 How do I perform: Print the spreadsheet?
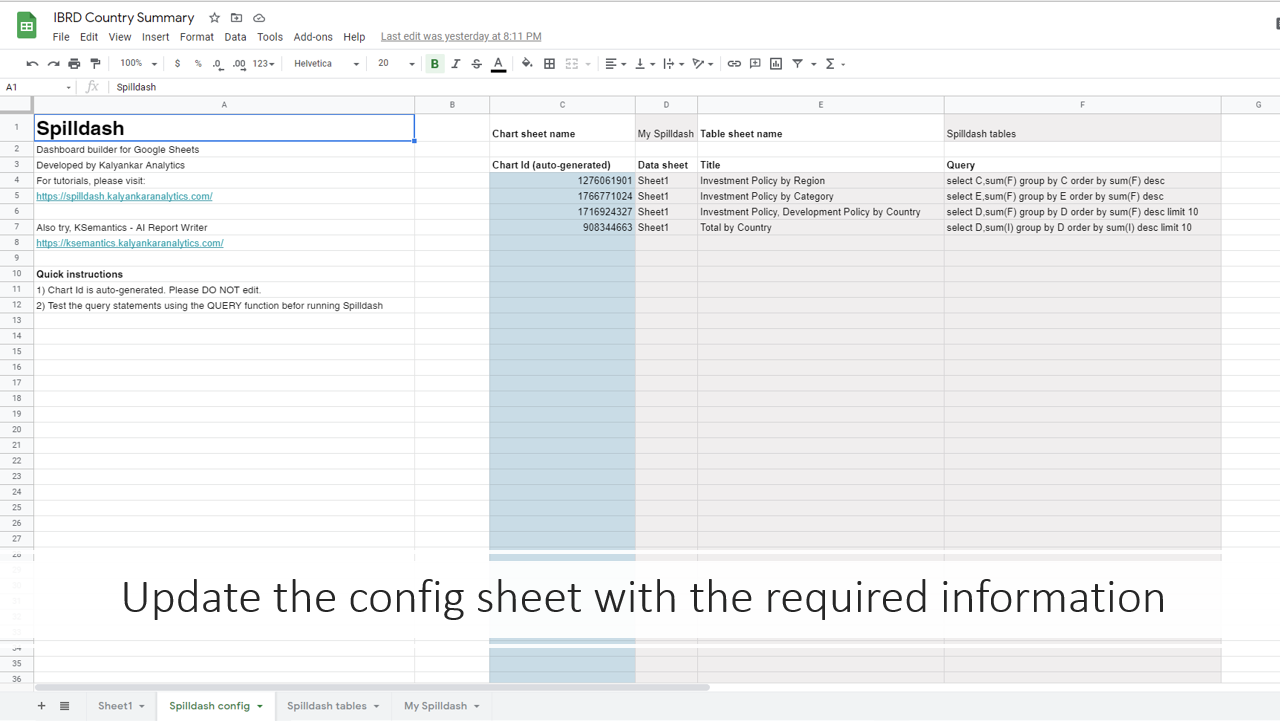(x=74, y=64)
